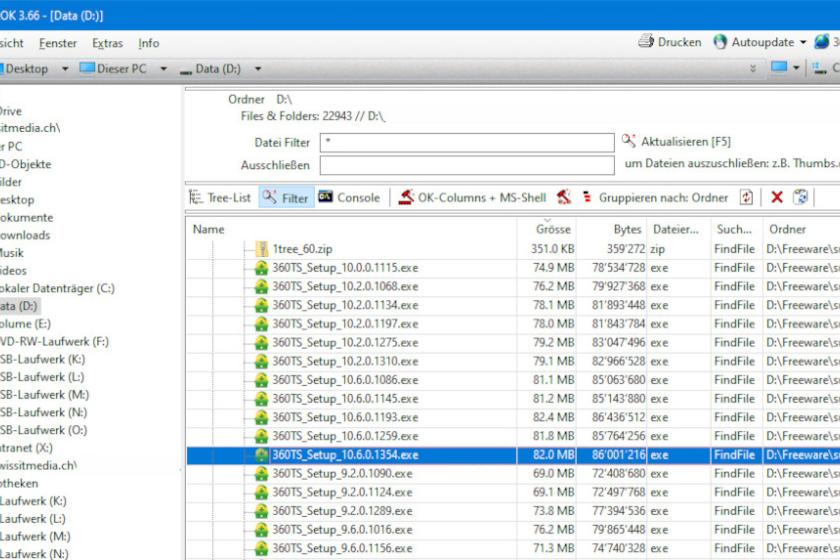
Task: Expand the Autoupdate dropdown arrow
Action: point(803,42)
